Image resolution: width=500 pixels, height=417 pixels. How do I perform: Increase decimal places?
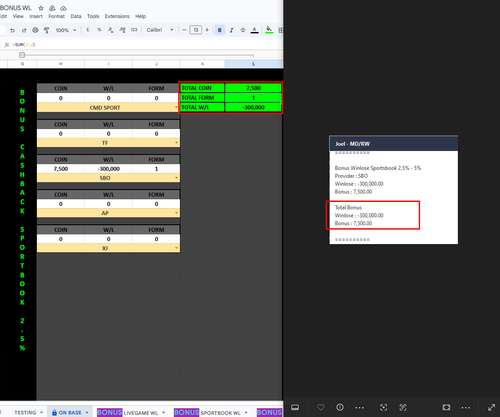point(122,30)
